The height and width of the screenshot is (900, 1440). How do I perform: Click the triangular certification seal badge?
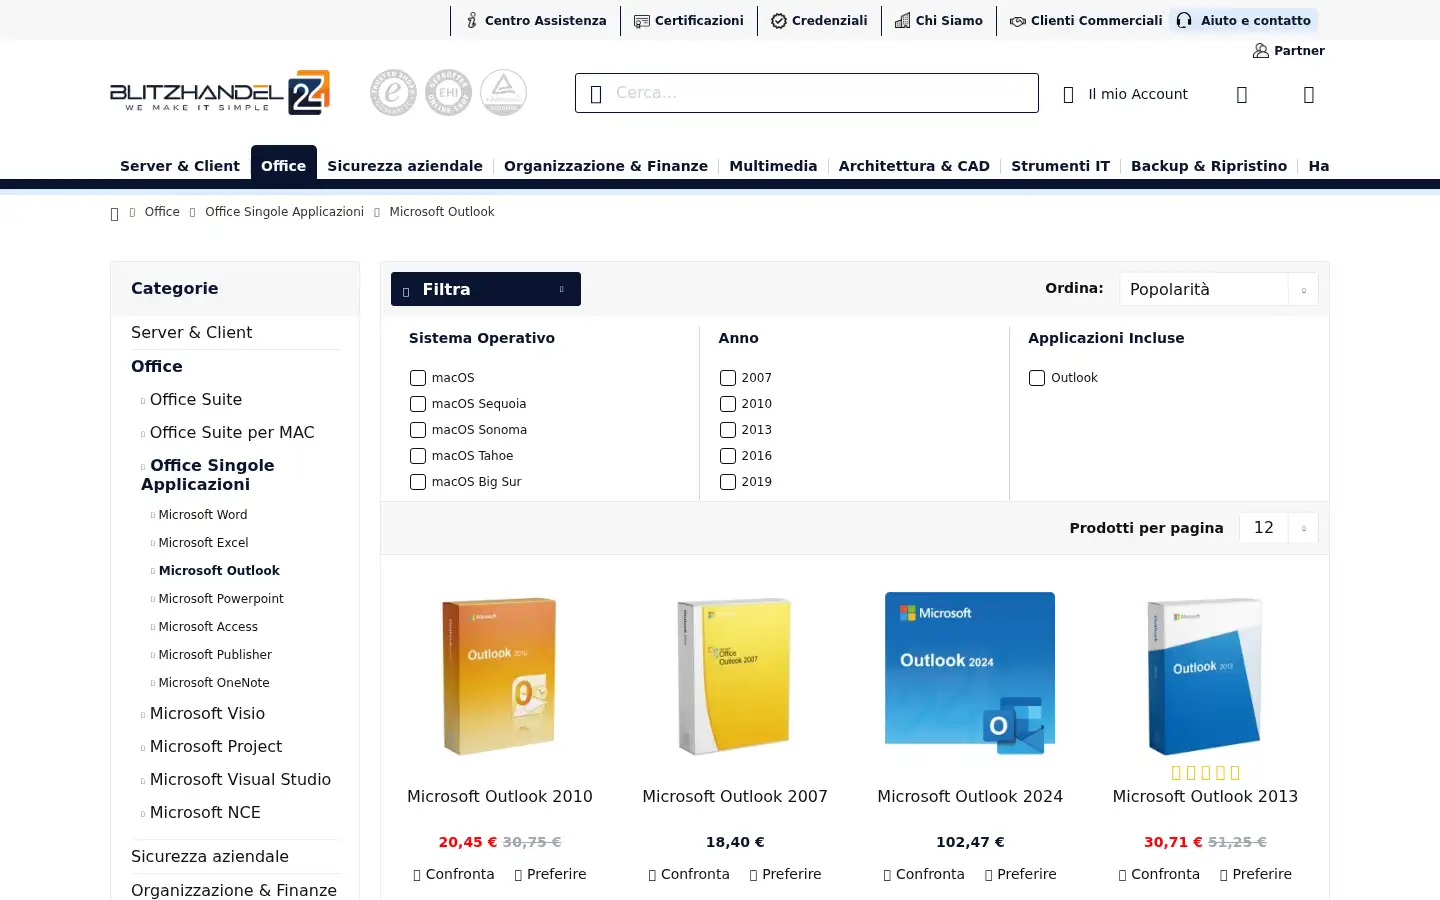(504, 93)
